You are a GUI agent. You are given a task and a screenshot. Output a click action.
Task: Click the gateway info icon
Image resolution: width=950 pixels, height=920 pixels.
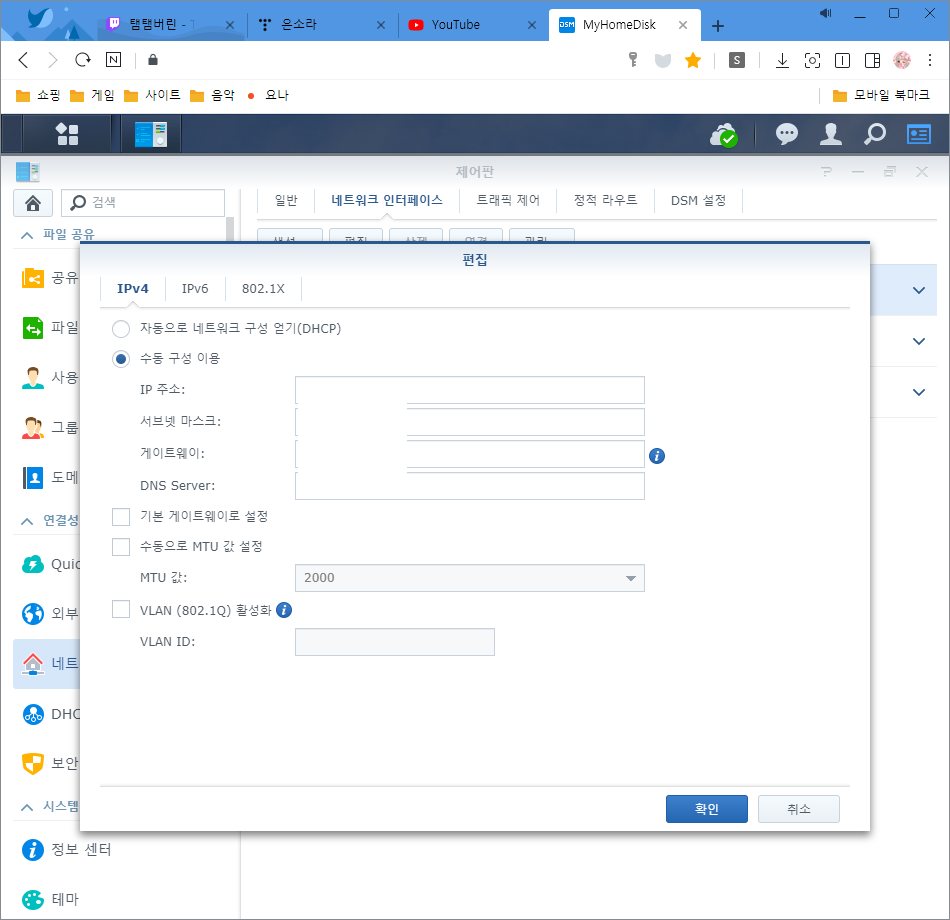[x=657, y=456]
